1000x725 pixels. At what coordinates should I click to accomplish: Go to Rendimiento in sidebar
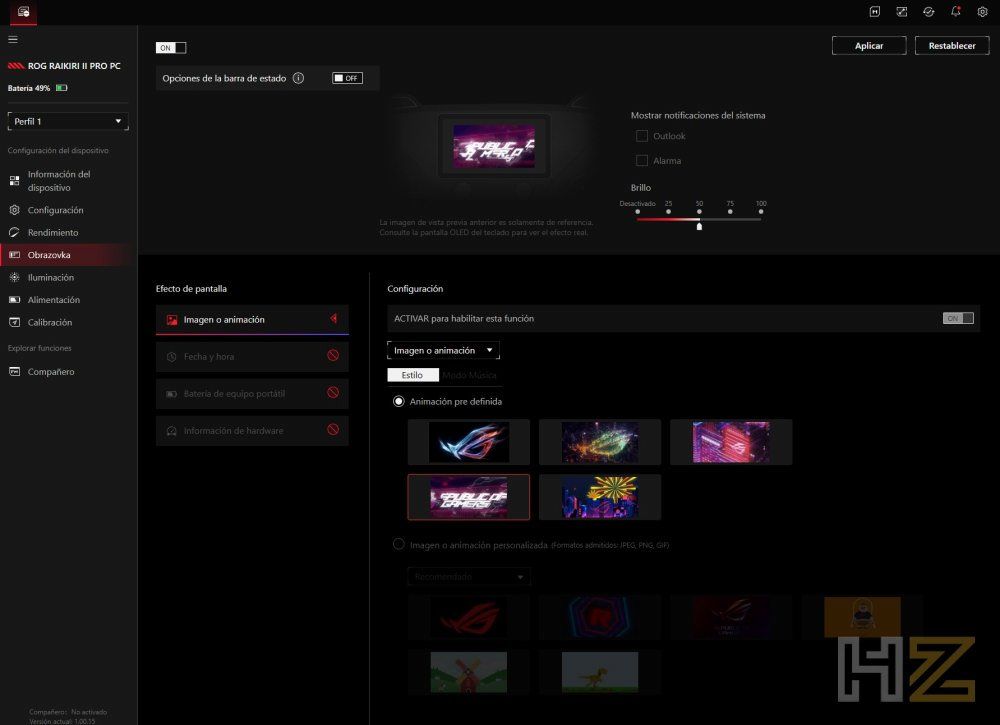68,232
